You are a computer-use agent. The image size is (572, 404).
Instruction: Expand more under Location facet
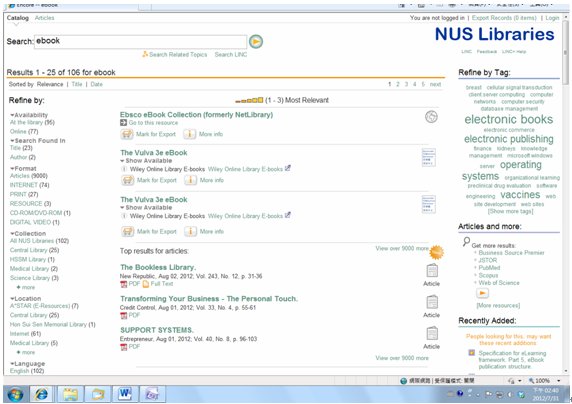(26, 352)
